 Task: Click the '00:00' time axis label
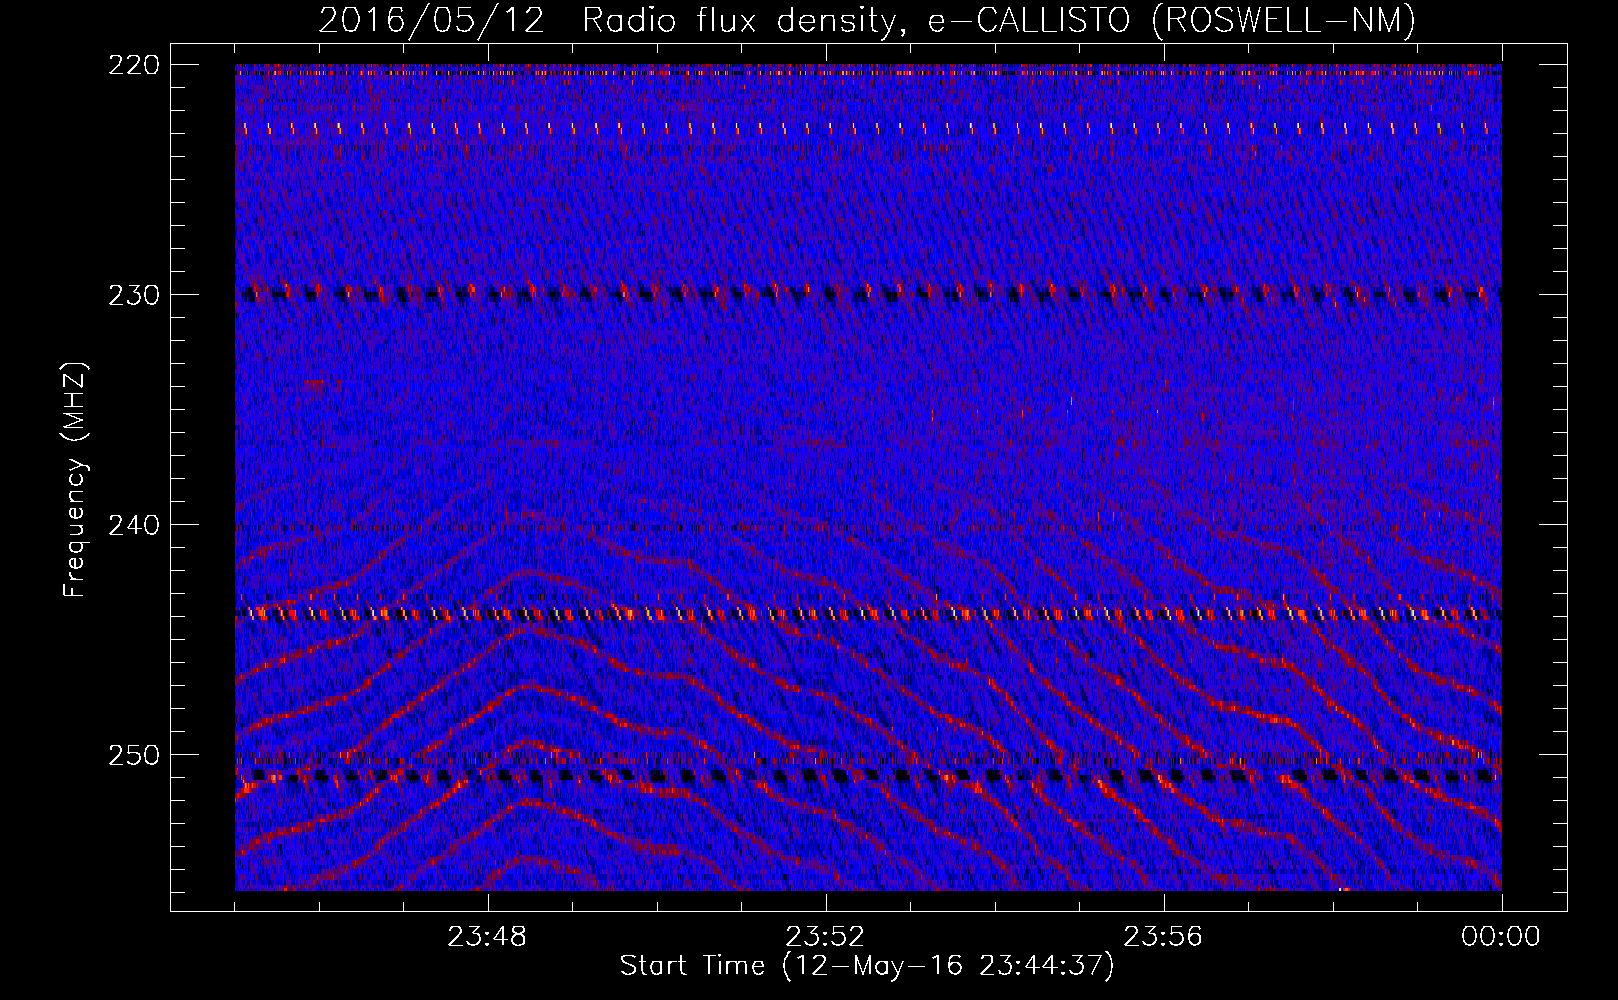point(1501,937)
